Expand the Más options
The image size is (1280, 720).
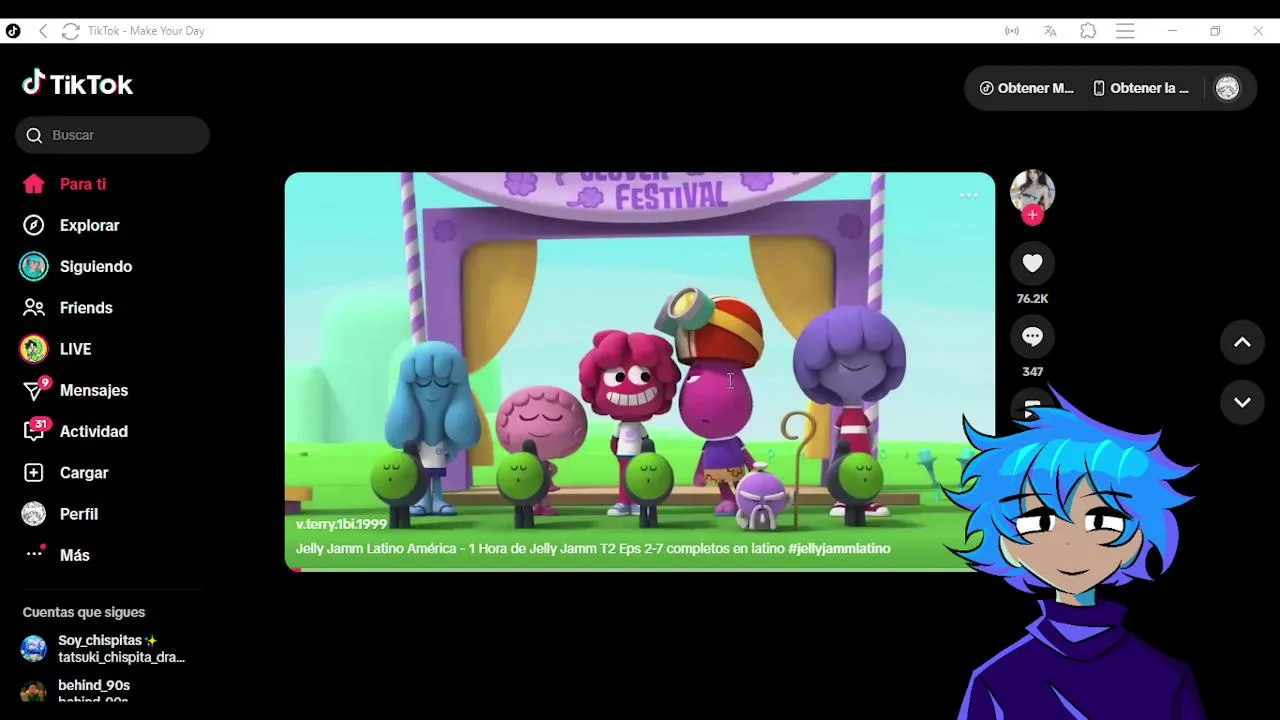click(x=57, y=555)
